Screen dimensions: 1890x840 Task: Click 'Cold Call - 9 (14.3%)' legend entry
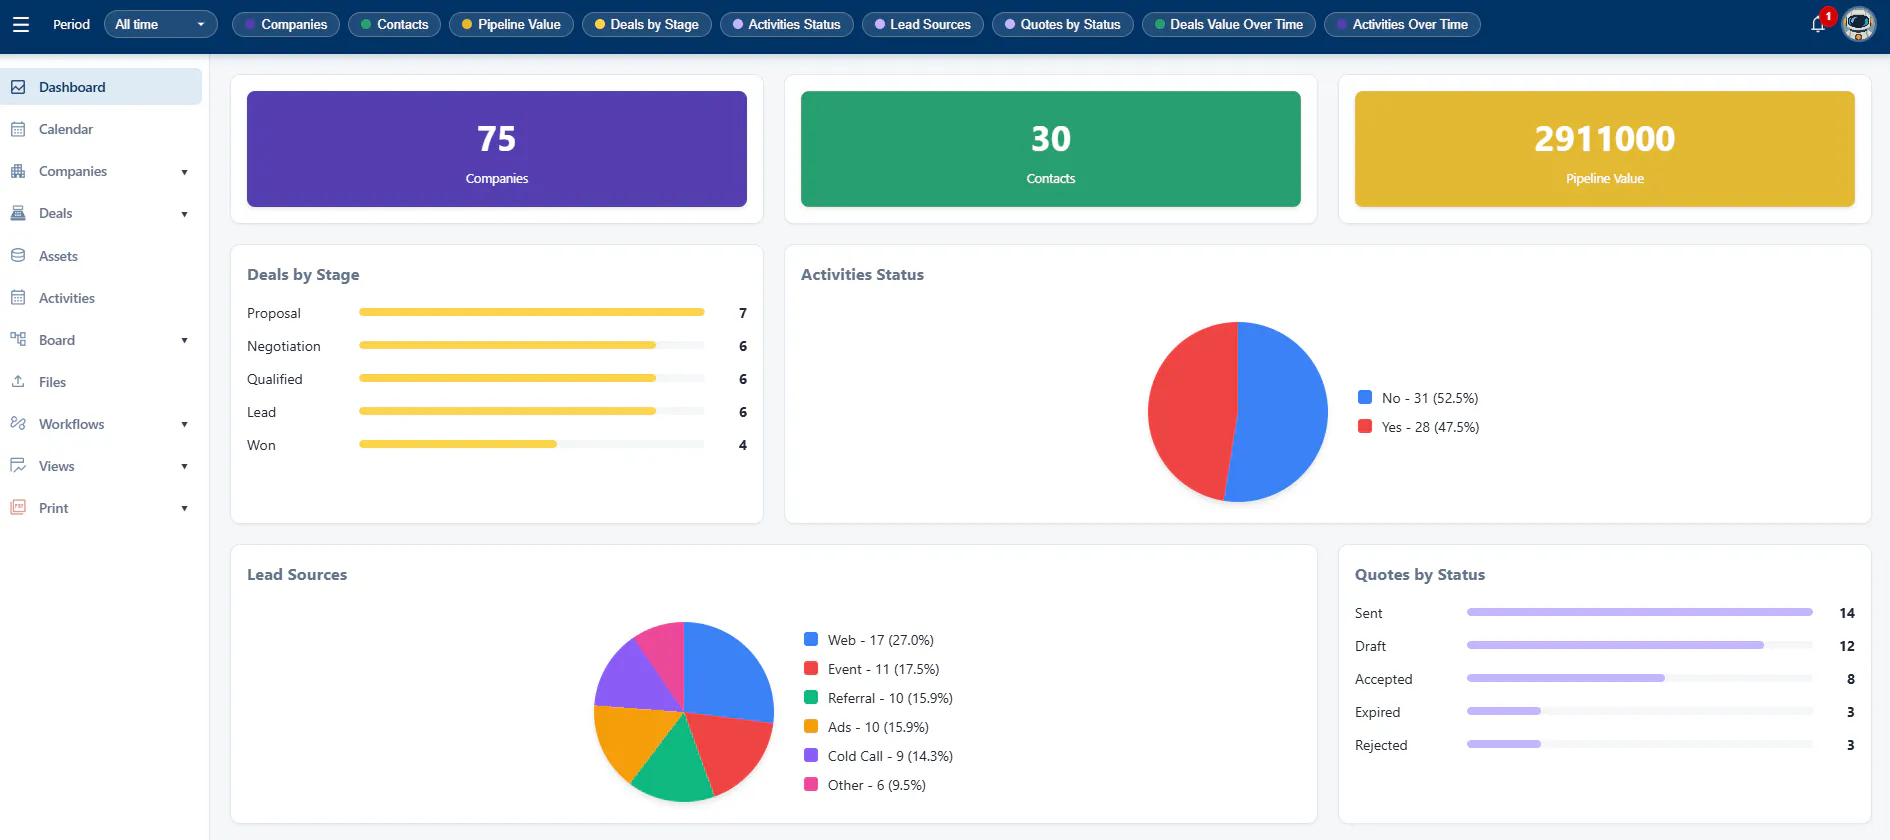pyautogui.click(x=878, y=756)
